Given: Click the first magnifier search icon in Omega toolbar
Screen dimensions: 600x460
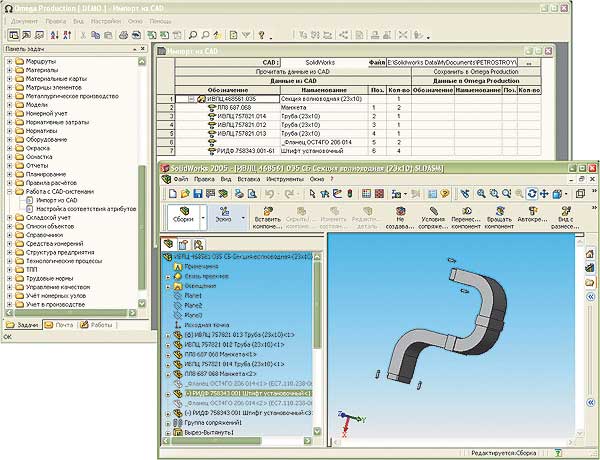Looking at the screenshot, I should pyautogui.click(x=192, y=35).
